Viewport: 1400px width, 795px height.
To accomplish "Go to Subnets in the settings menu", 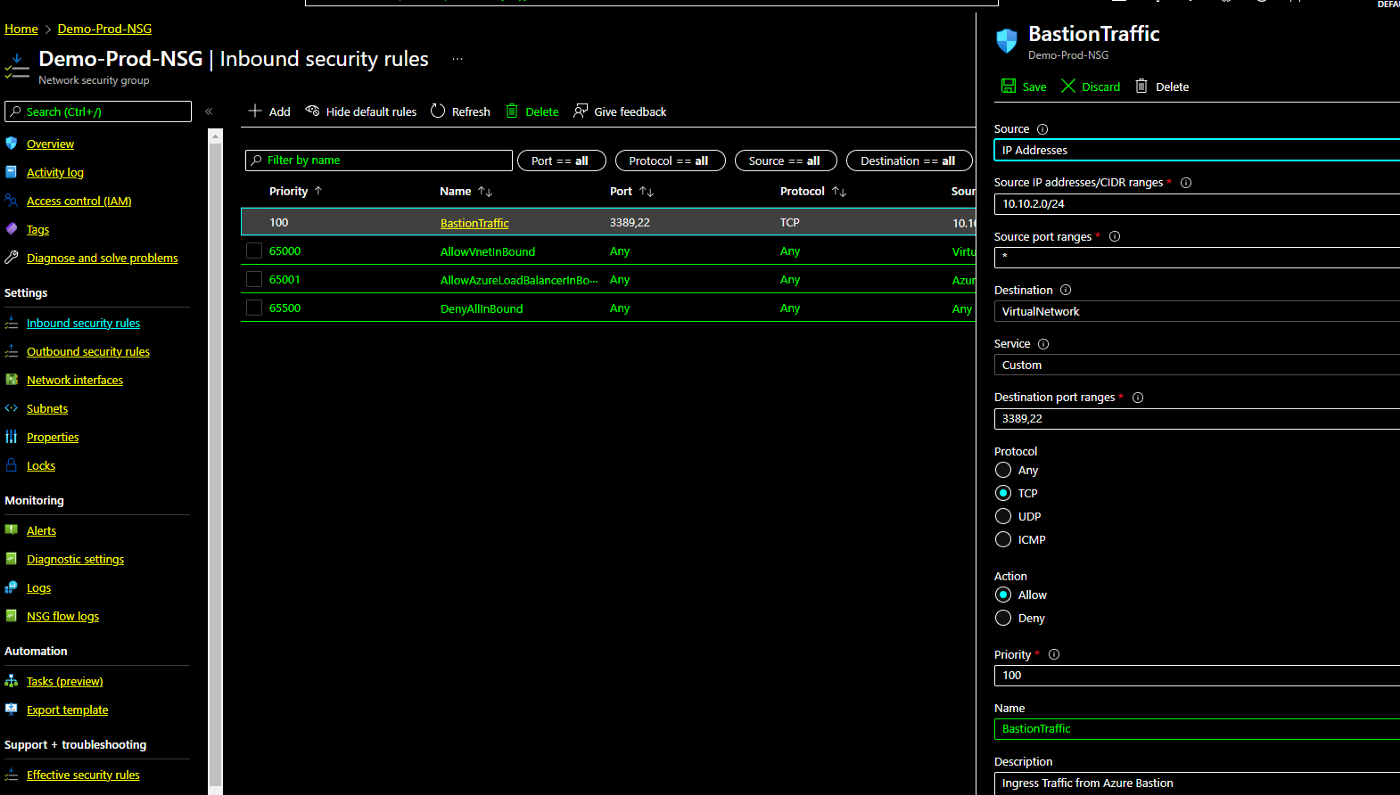I will (x=47, y=408).
